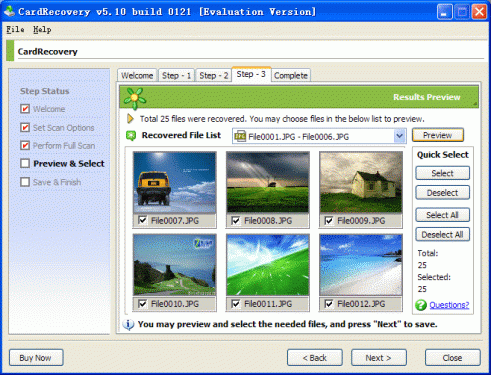
Task: Click the green flower icon in Results Preview banner
Action: tap(134, 98)
